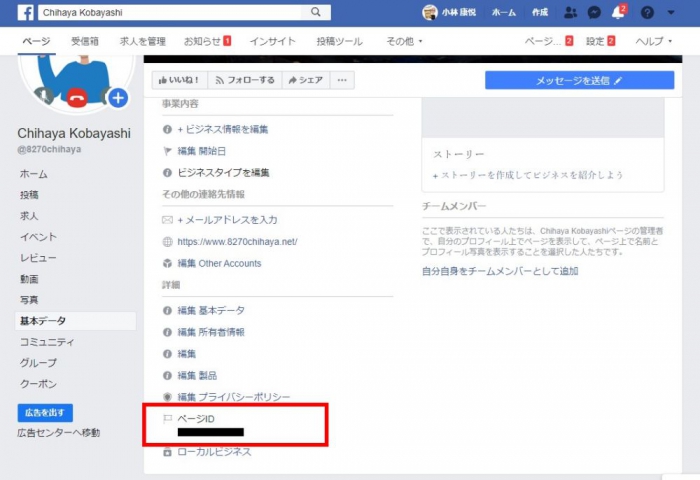Select ホーム in left sidebar
The height and width of the screenshot is (480, 700).
(x=33, y=174)
